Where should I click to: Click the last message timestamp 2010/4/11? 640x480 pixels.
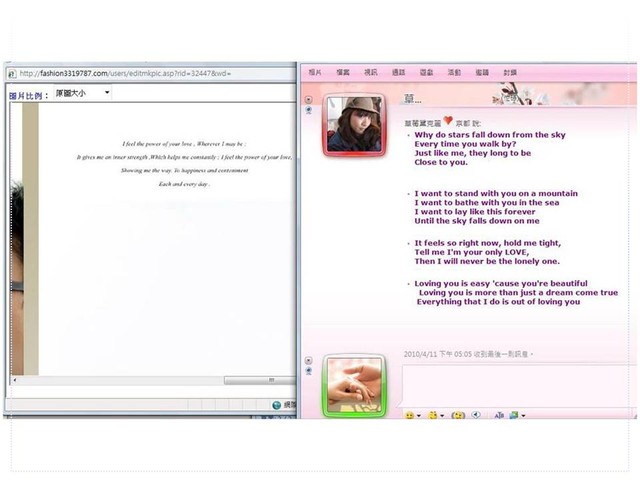click(469, 354)
